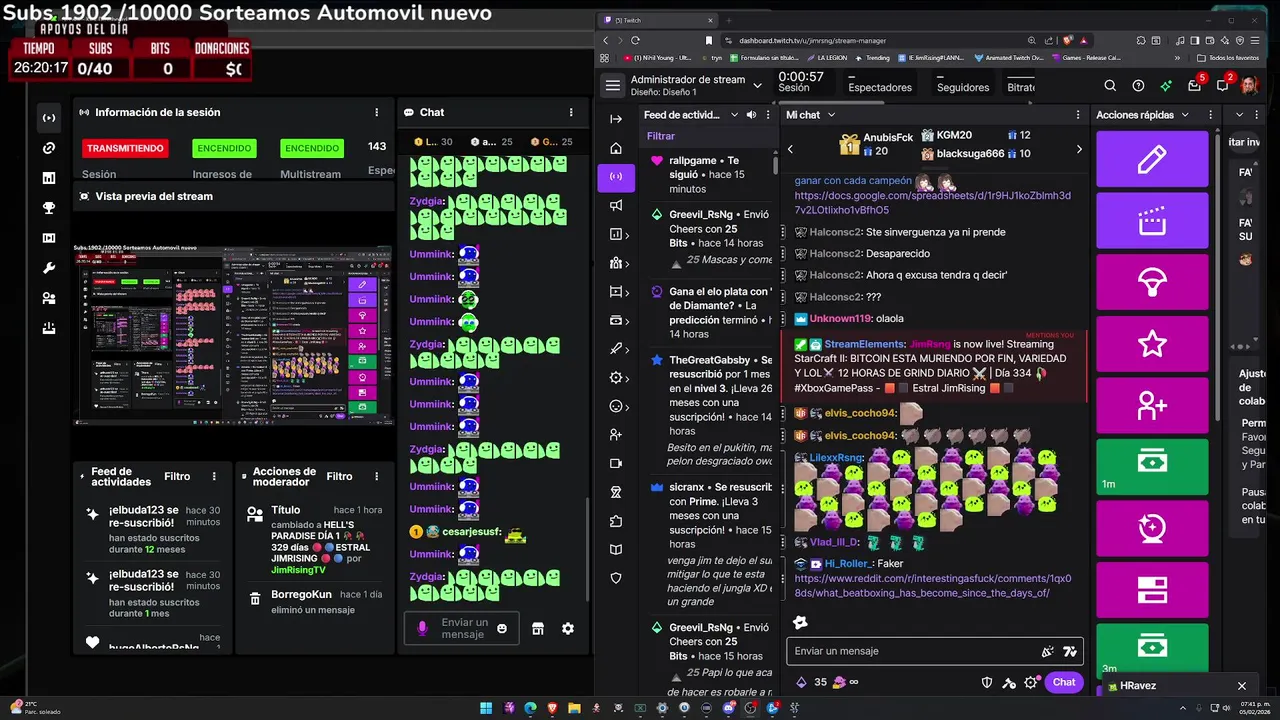This screenshot has height=720, width=1280.
Task: Open left window Chat three-dot menu
Action: [571, 113]
